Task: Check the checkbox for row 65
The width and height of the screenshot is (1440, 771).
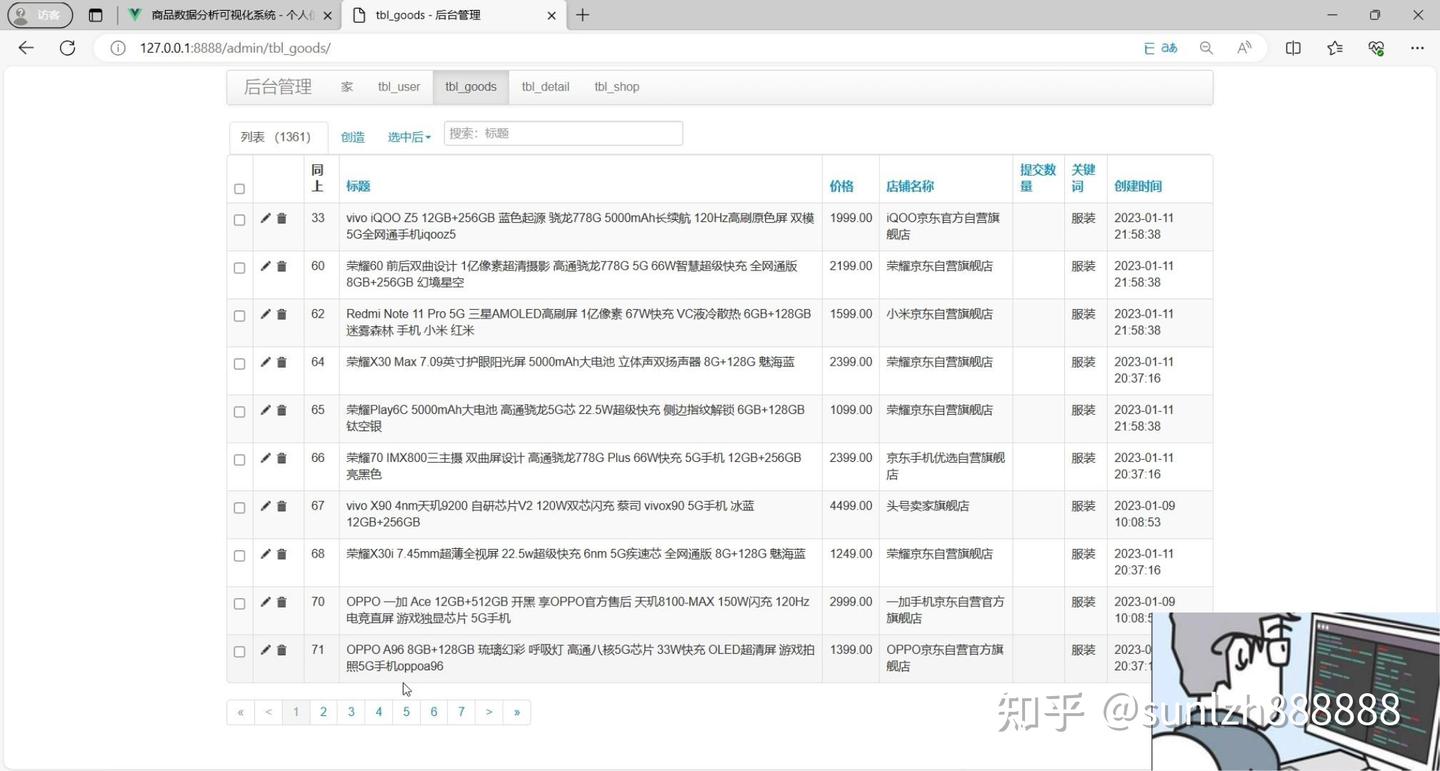Action: click(239, 412)
